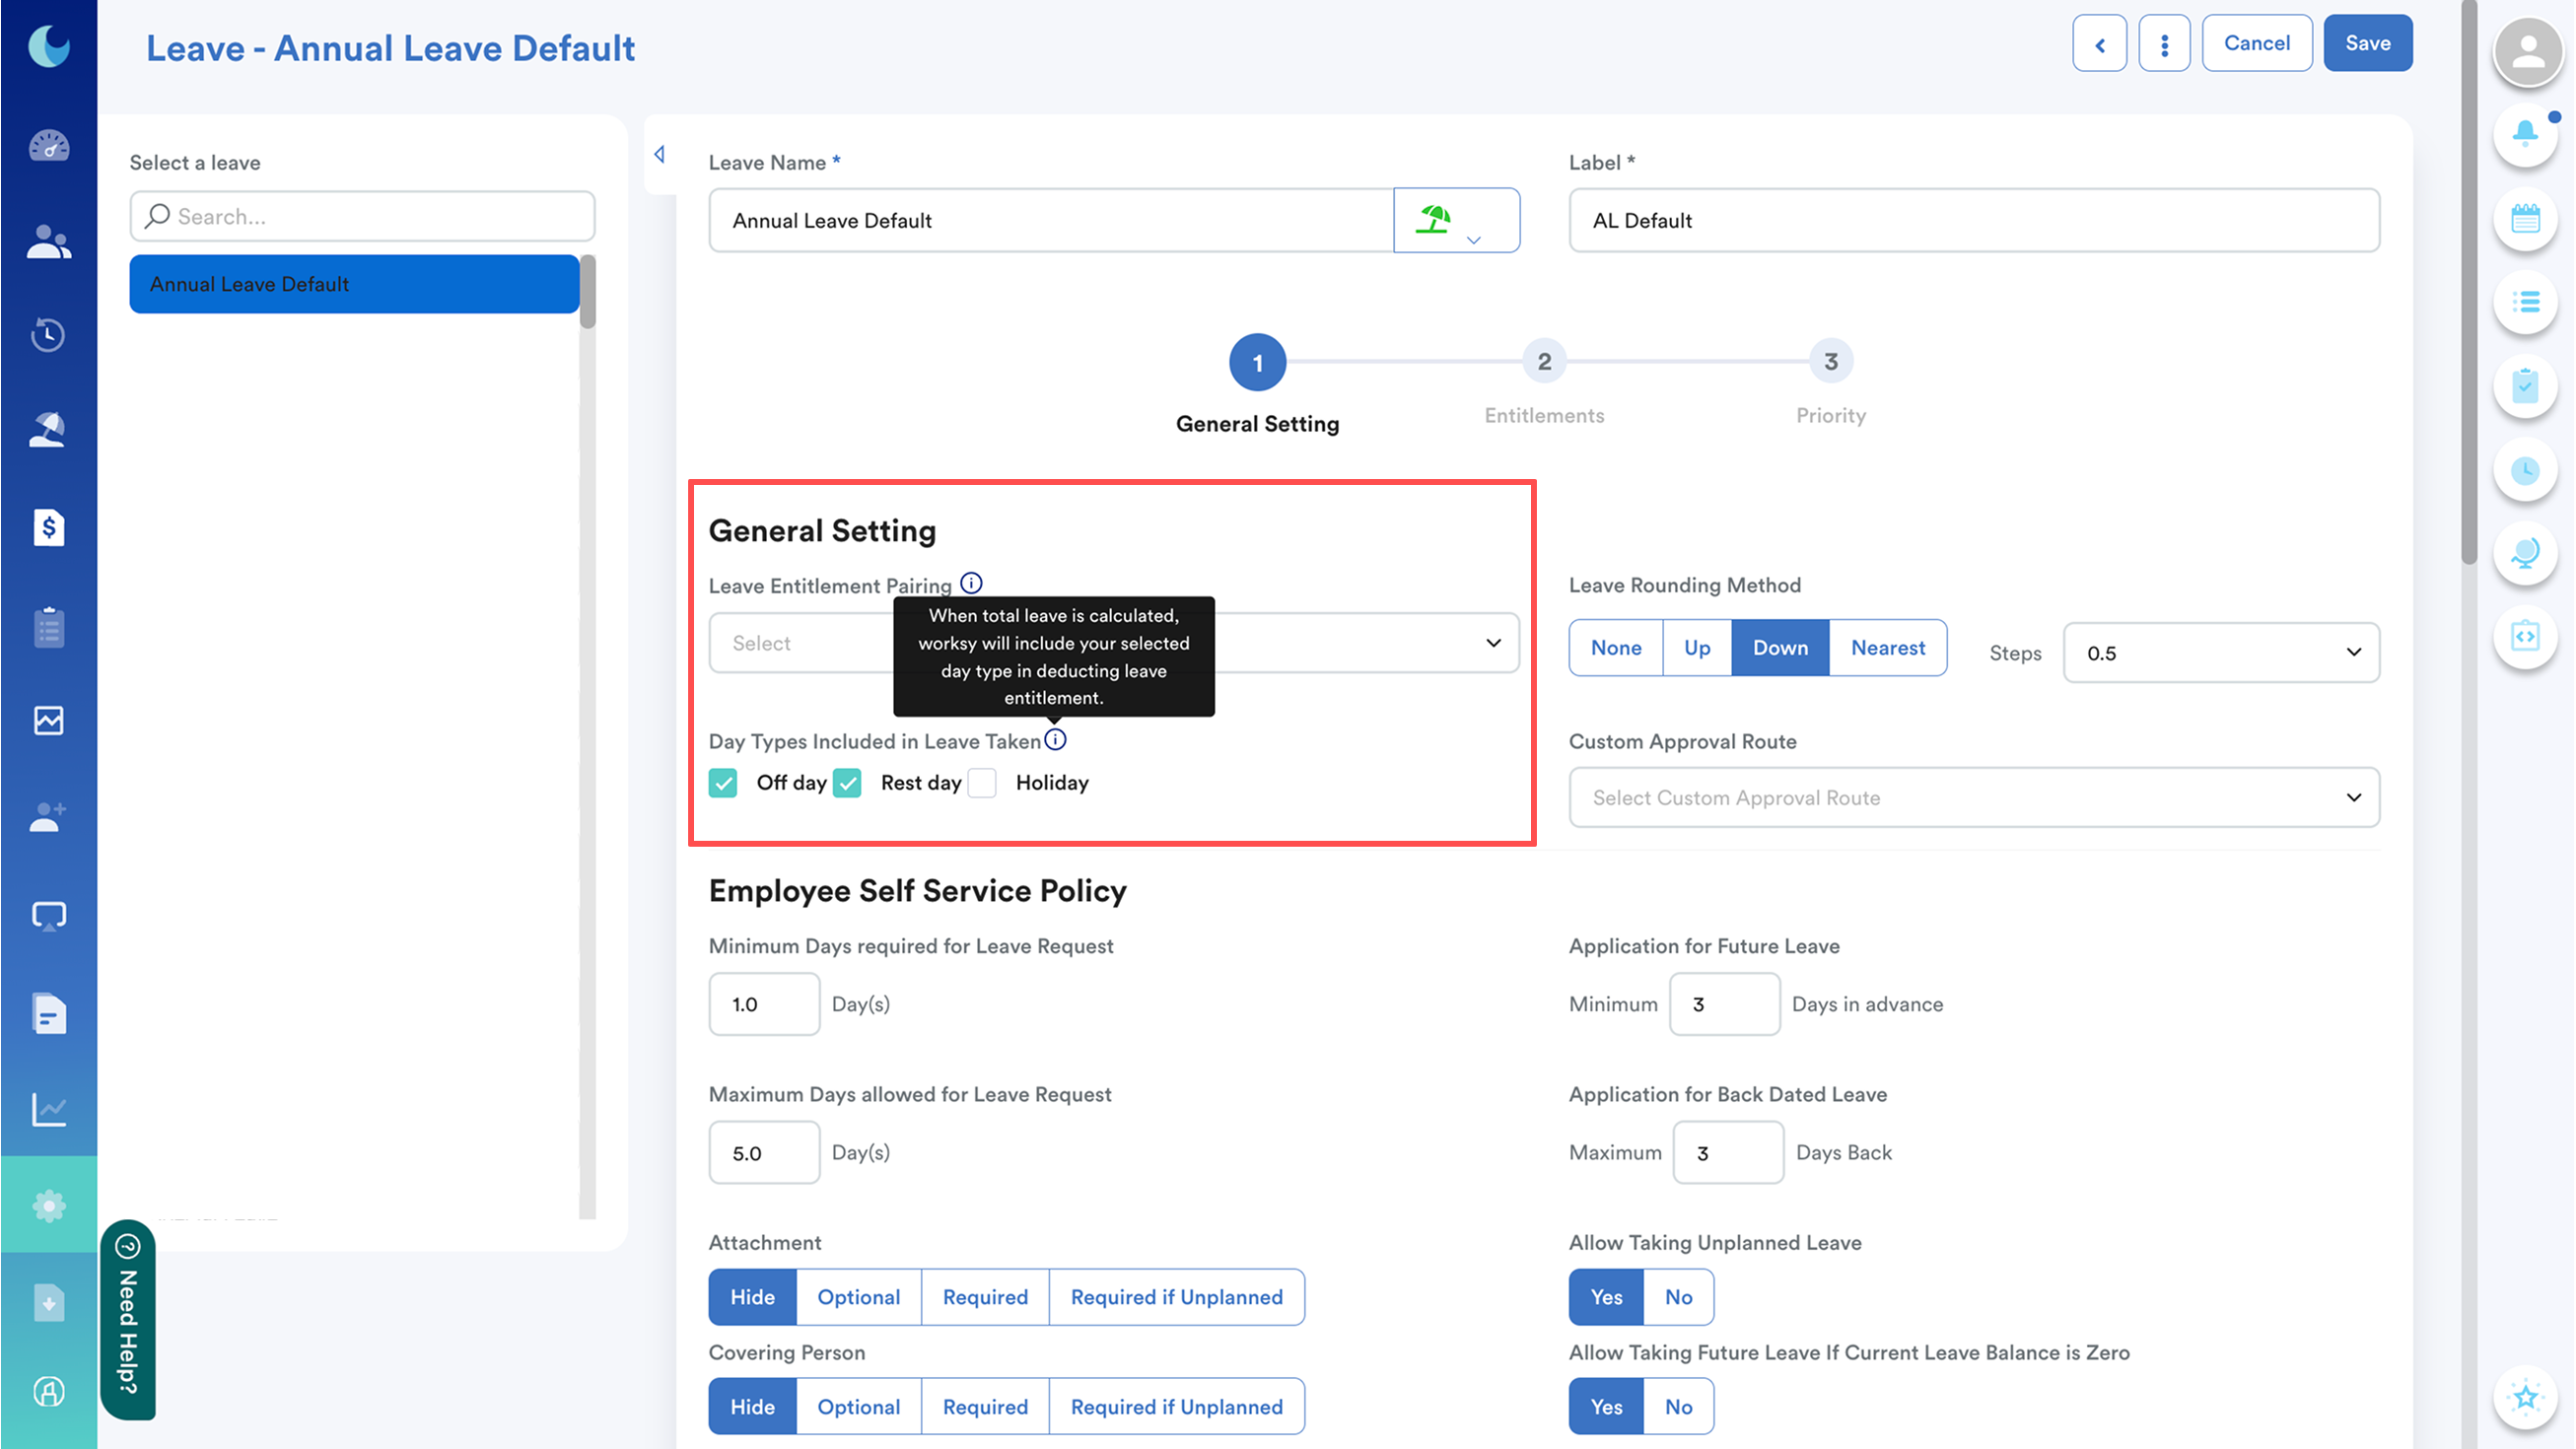Toggle the Rest day checkbox
This screenshot has height=1449, width=2576.
click(848, 783)
